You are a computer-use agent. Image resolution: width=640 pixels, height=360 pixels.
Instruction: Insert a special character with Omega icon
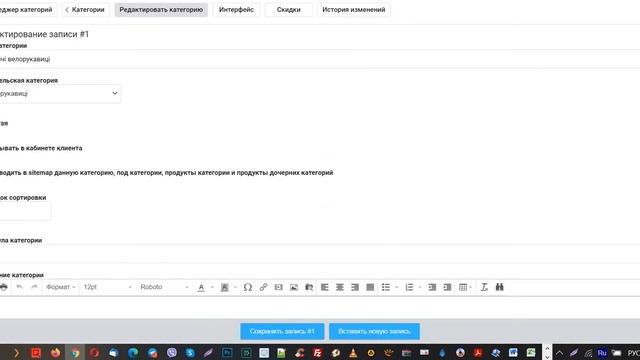coord(248,287)
